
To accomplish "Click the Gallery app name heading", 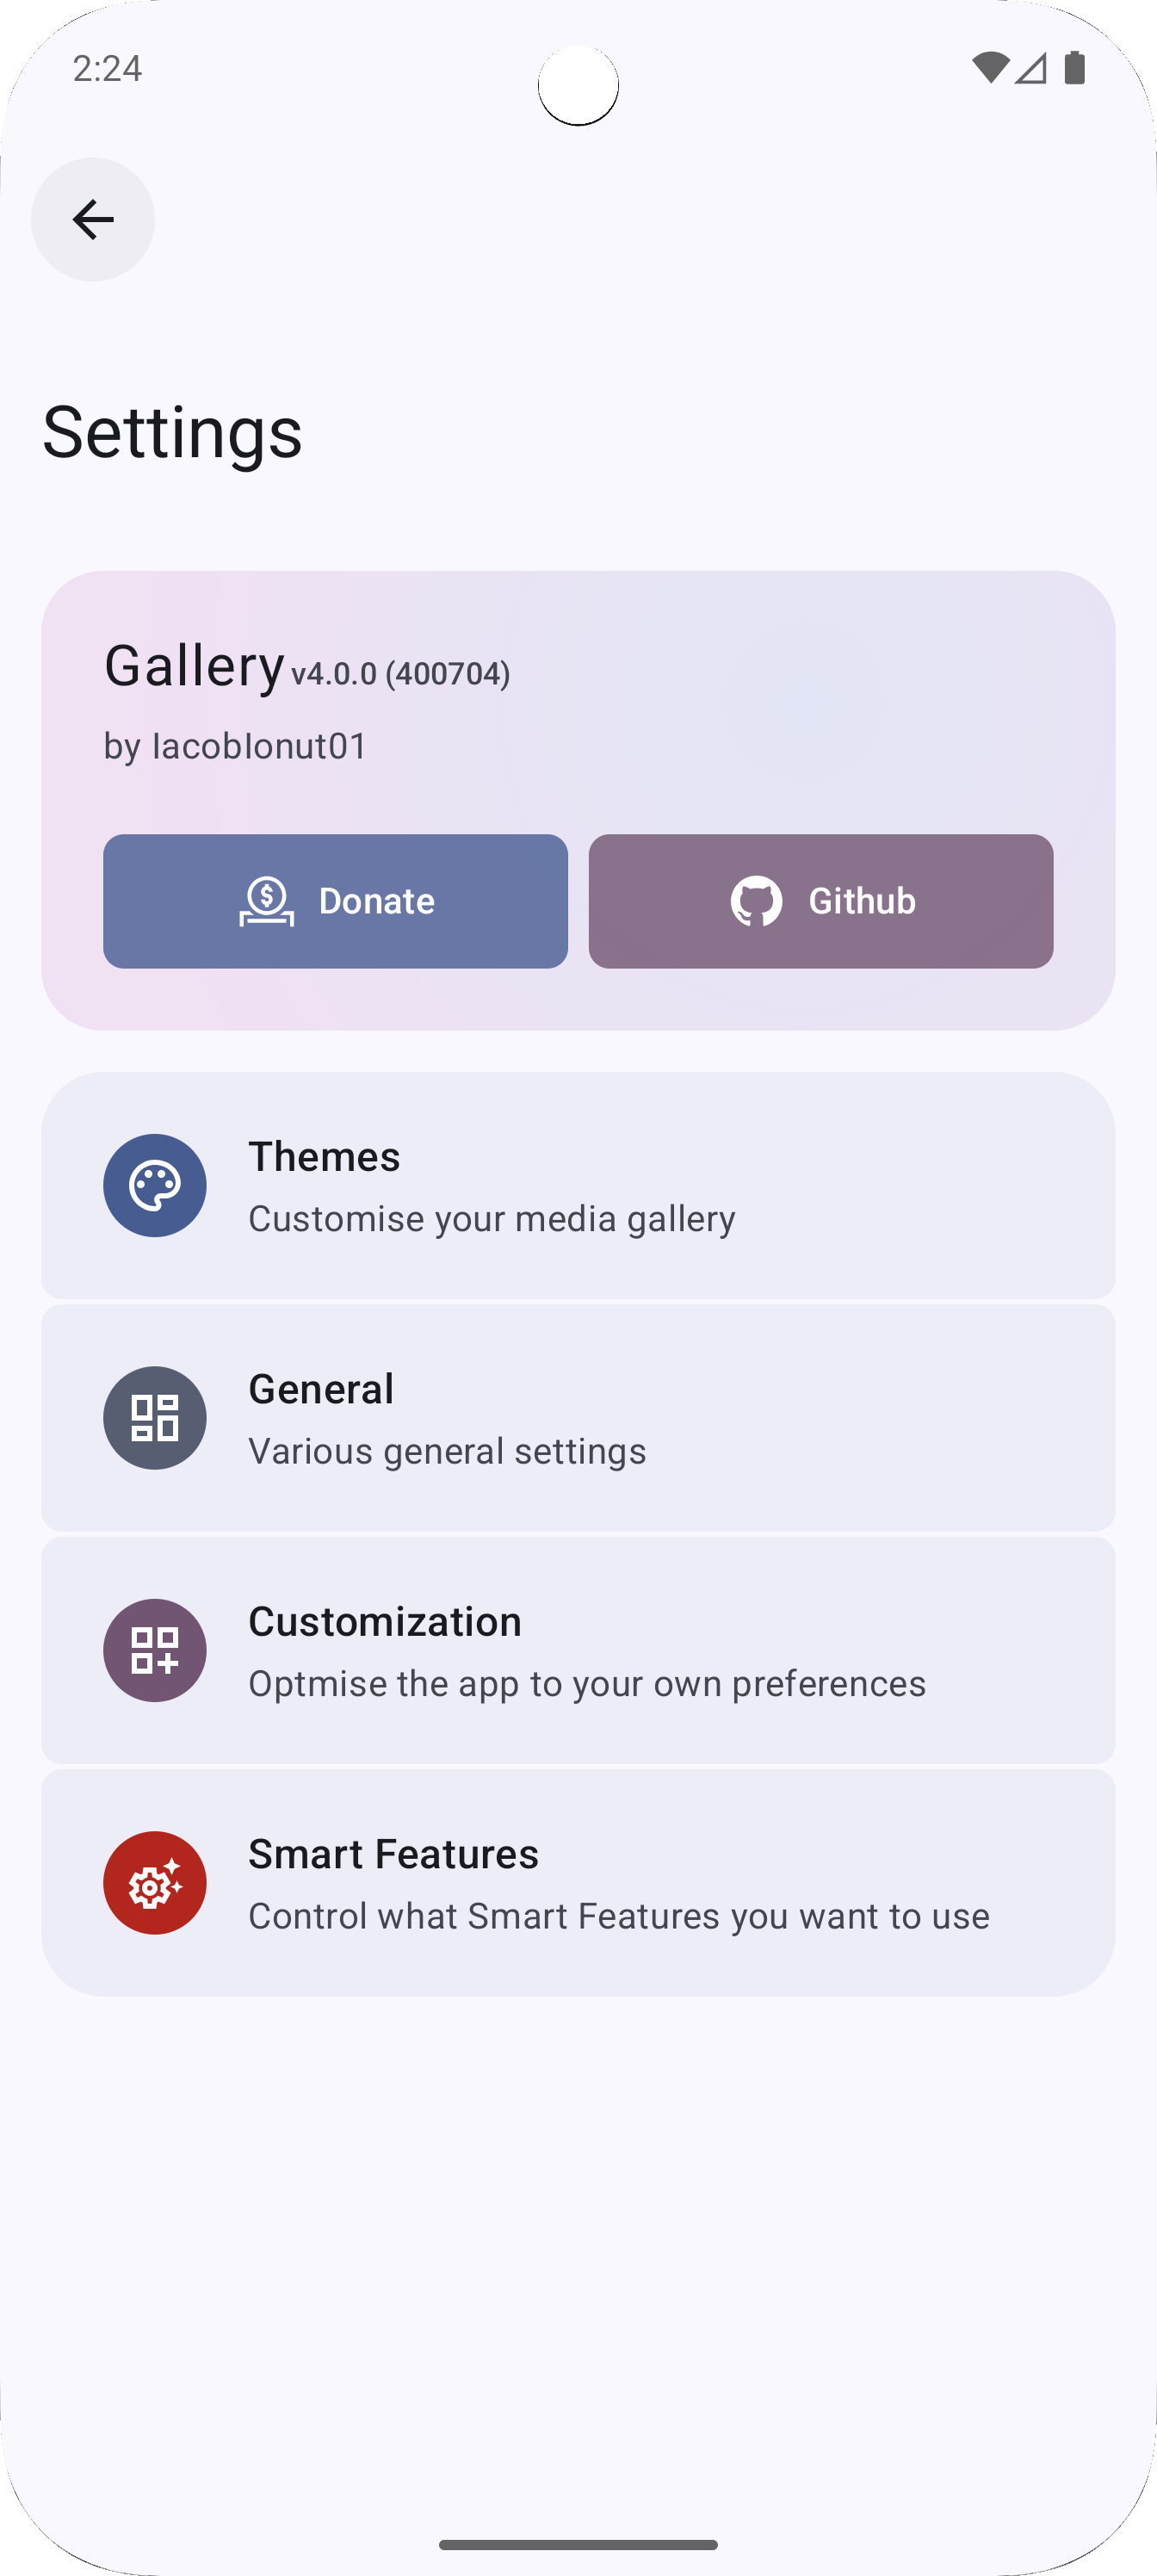I will coord(194,666).
